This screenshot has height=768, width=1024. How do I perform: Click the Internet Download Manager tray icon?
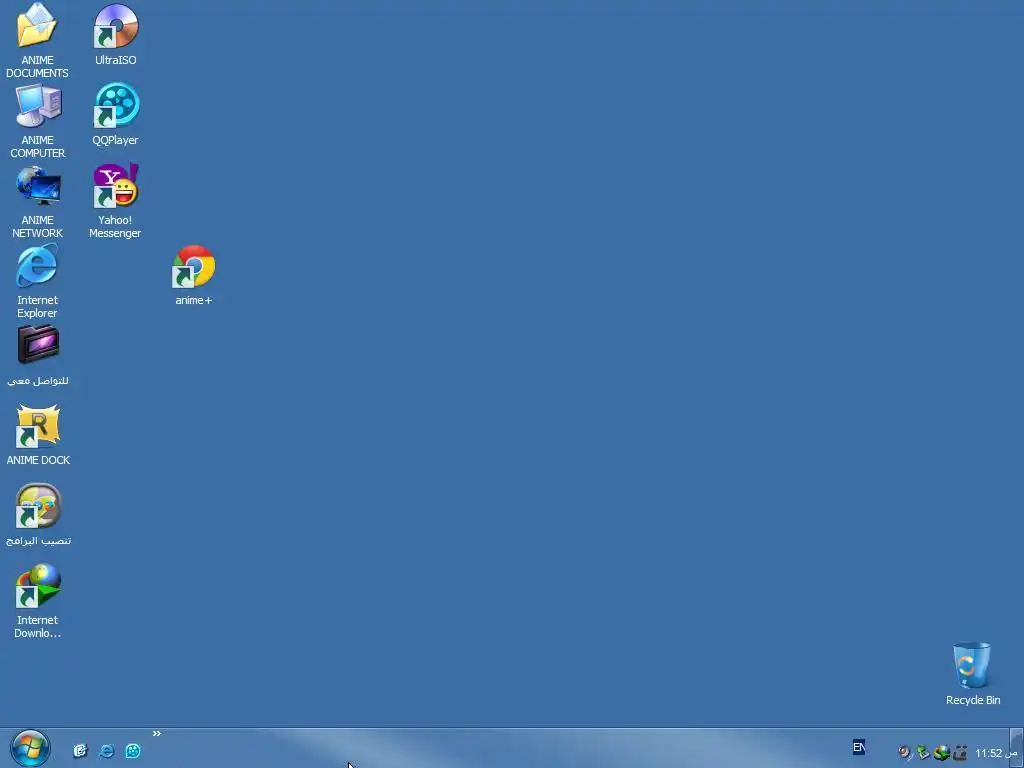click(941, 752)
